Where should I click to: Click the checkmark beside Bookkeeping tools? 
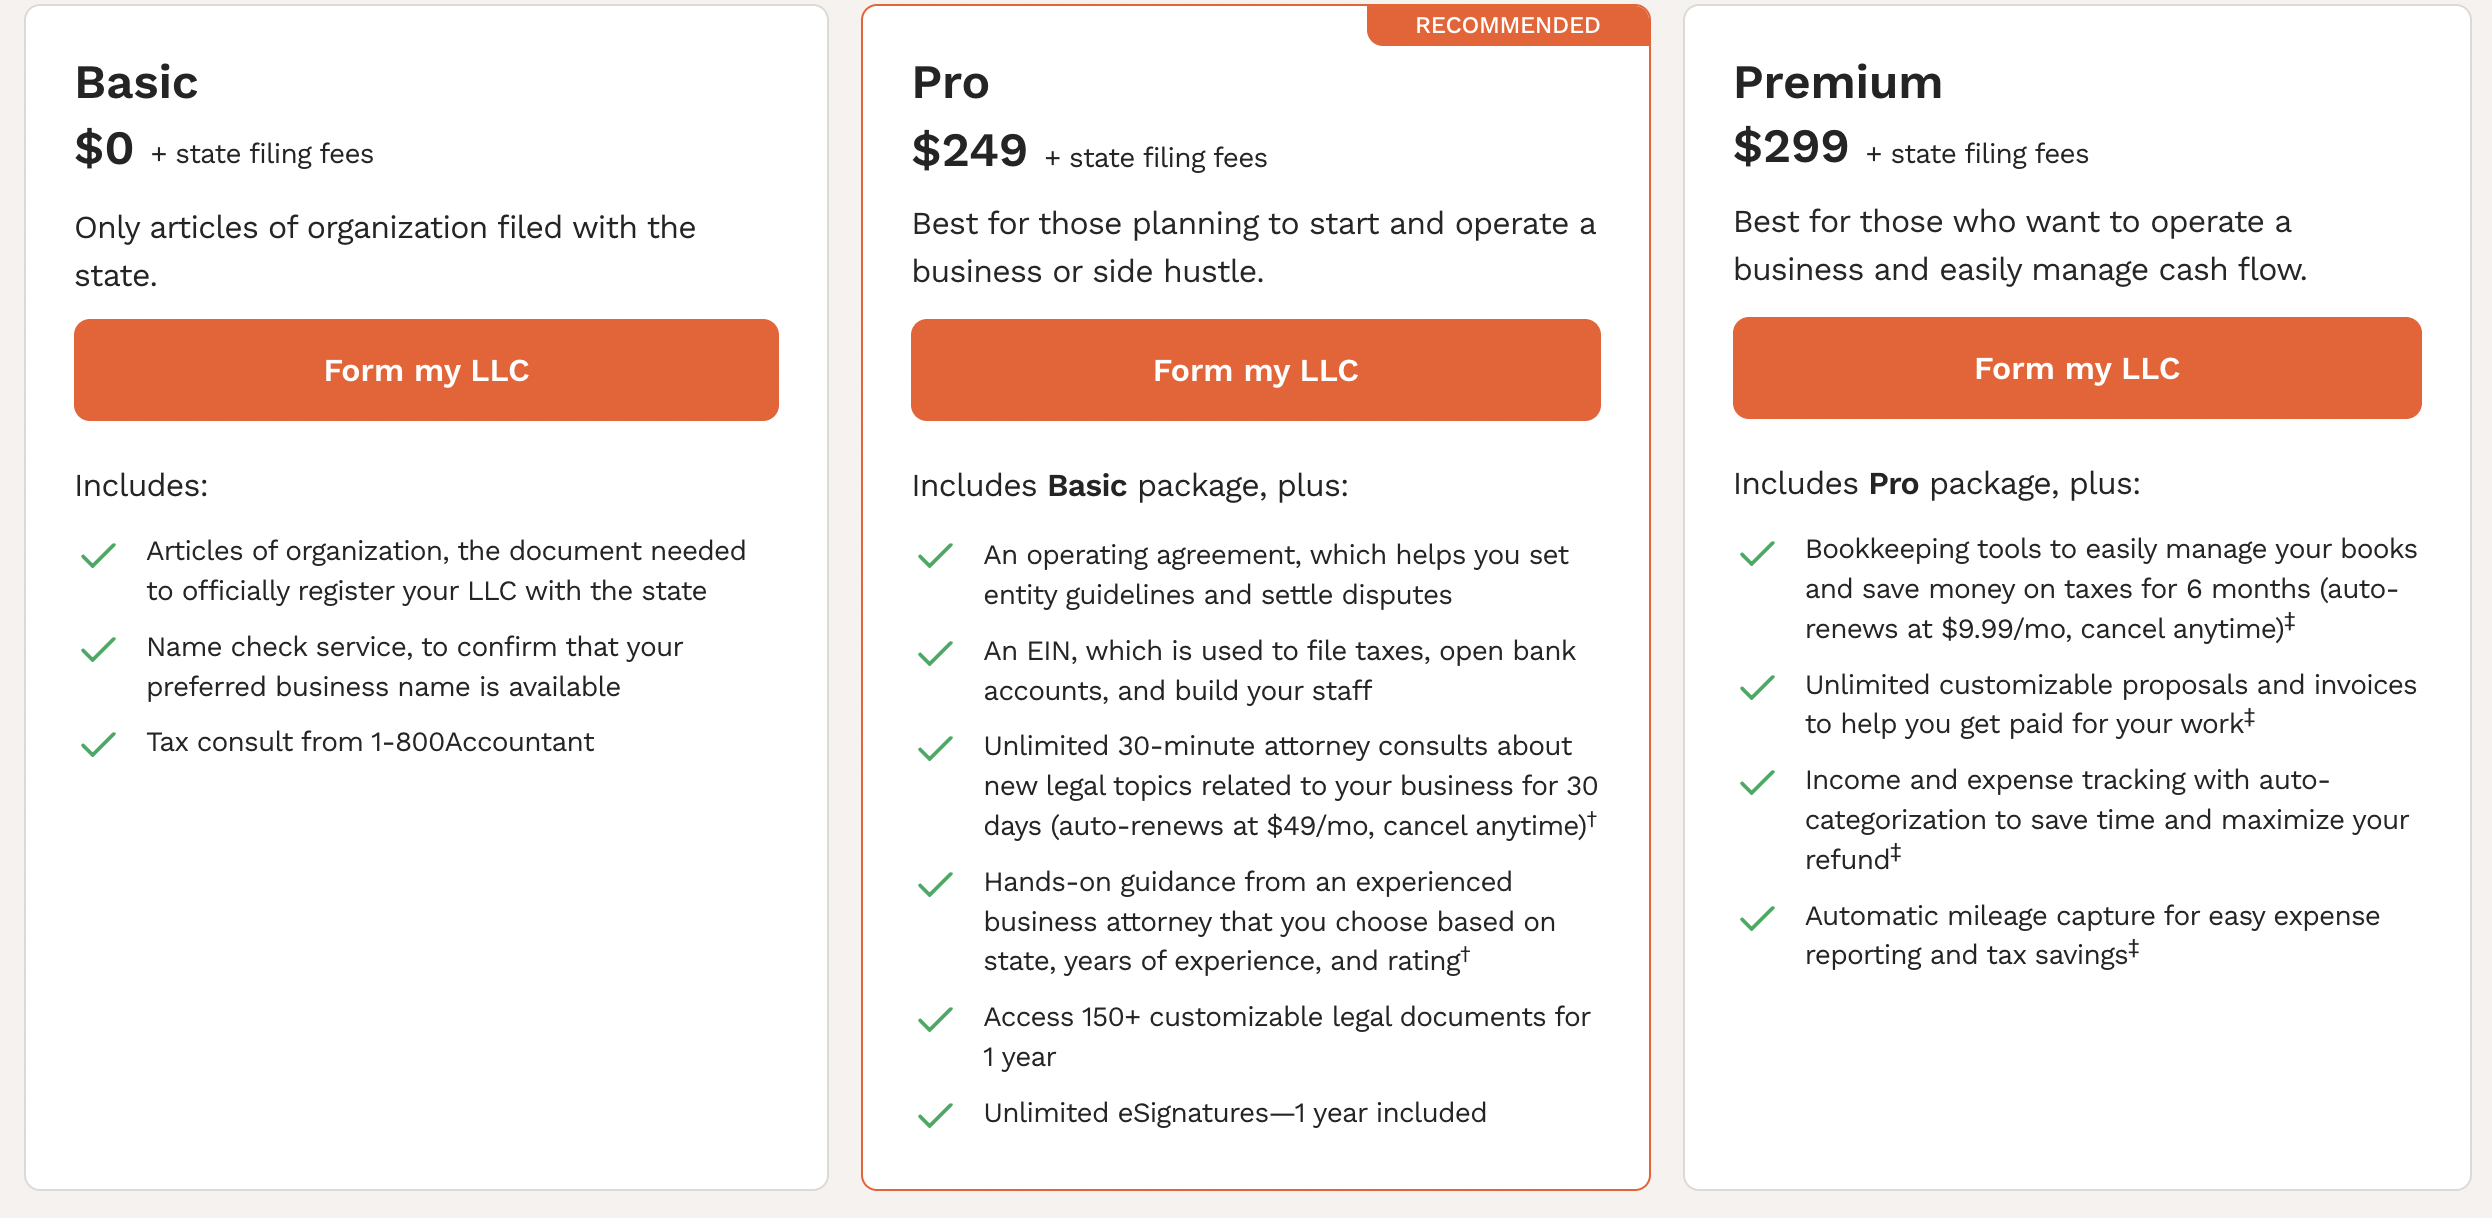coord(1757,551)
